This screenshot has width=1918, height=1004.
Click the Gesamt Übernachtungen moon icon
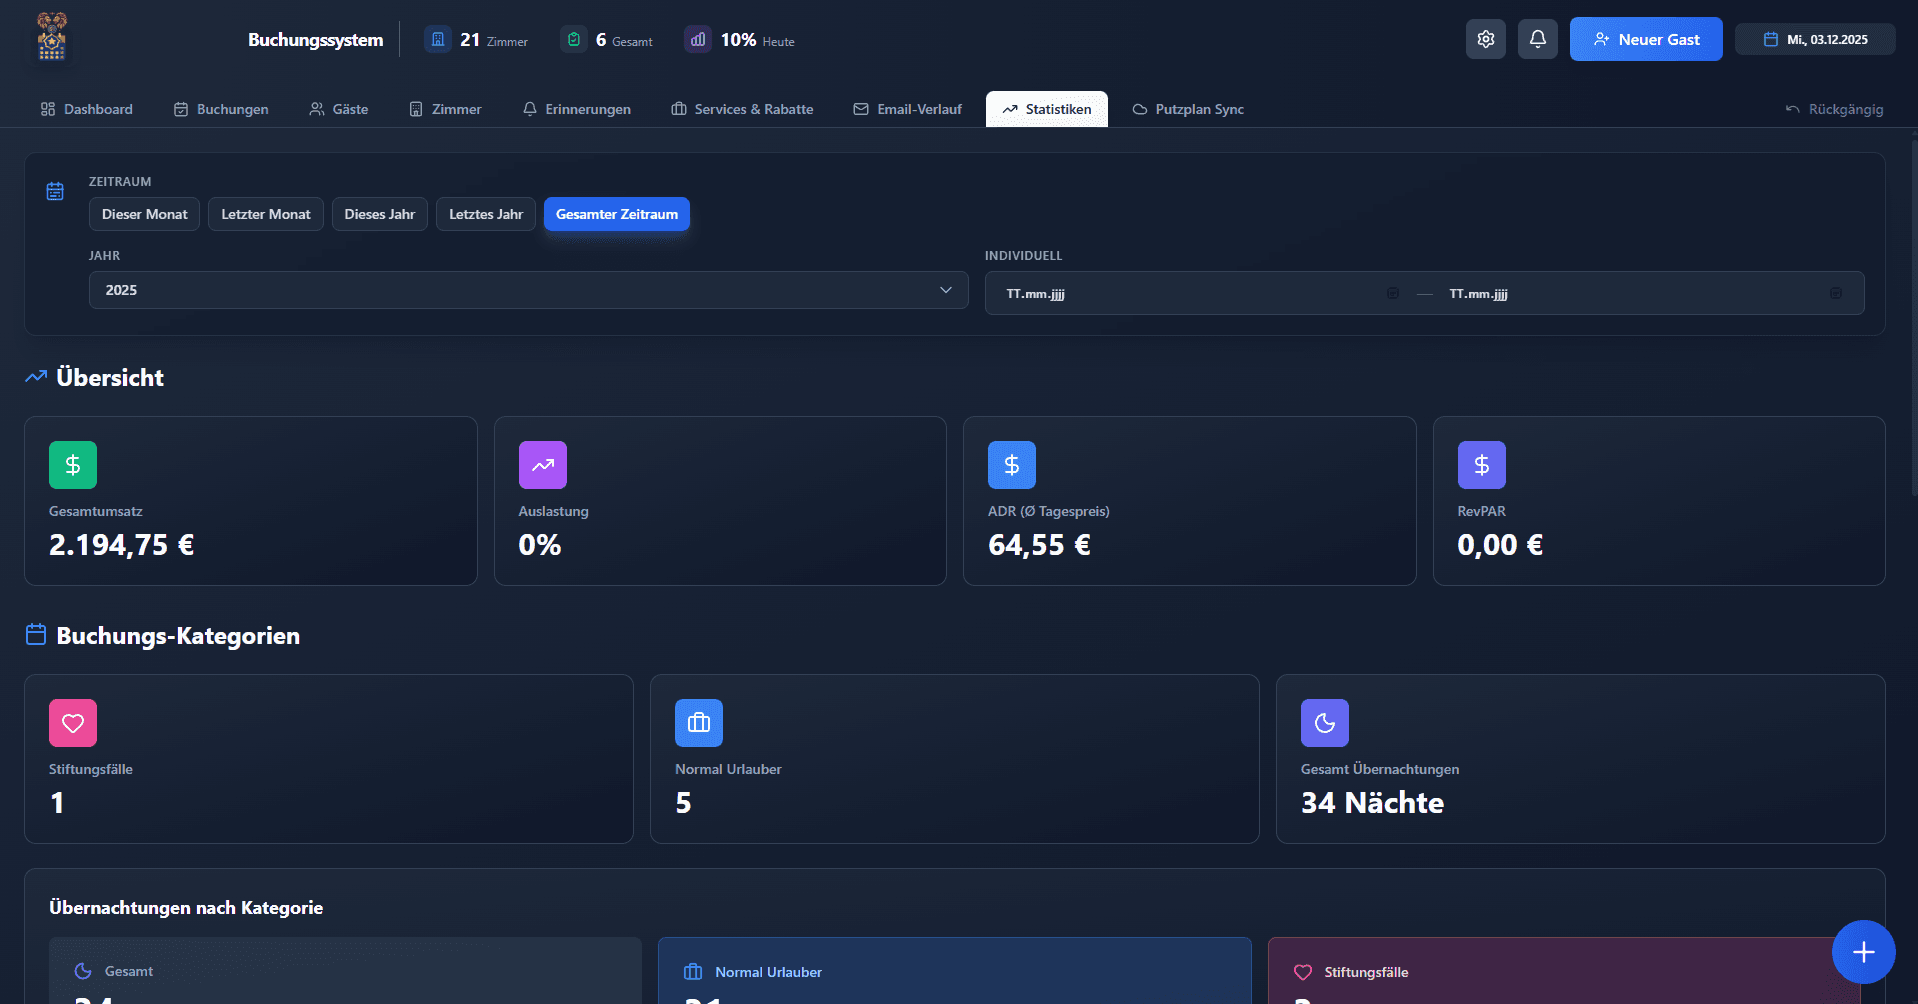pos(1324,723)
